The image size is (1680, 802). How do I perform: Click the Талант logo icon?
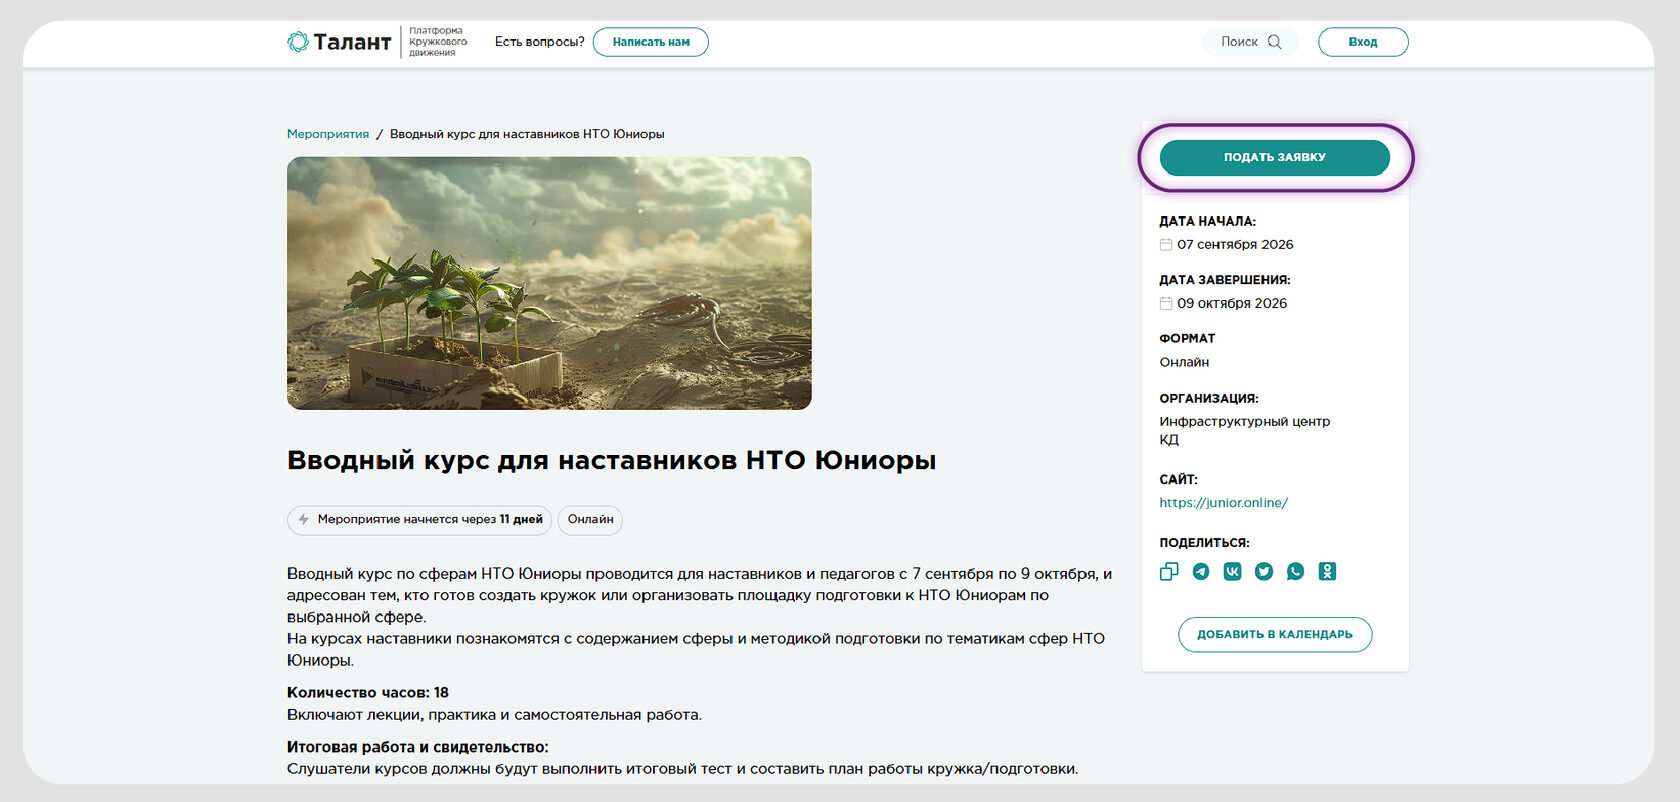(298, 42)
